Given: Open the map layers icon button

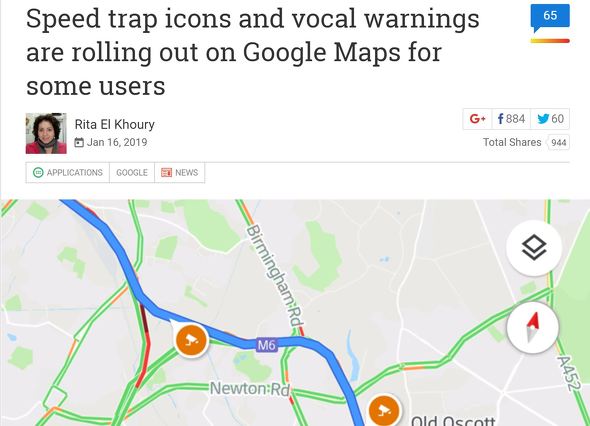Looking at the screenshot, I should click(534, 248).
